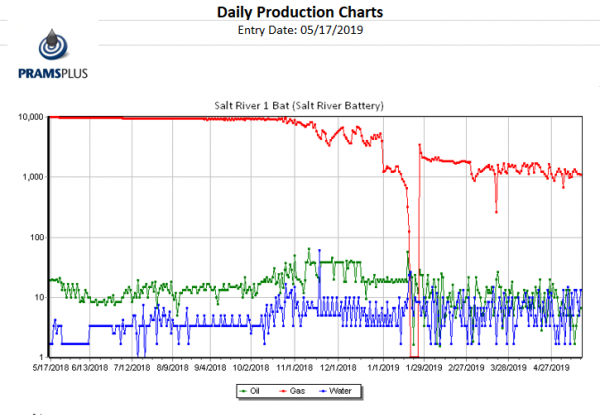Click the 12/1/2018 x-axis date label

click(338, 367)
